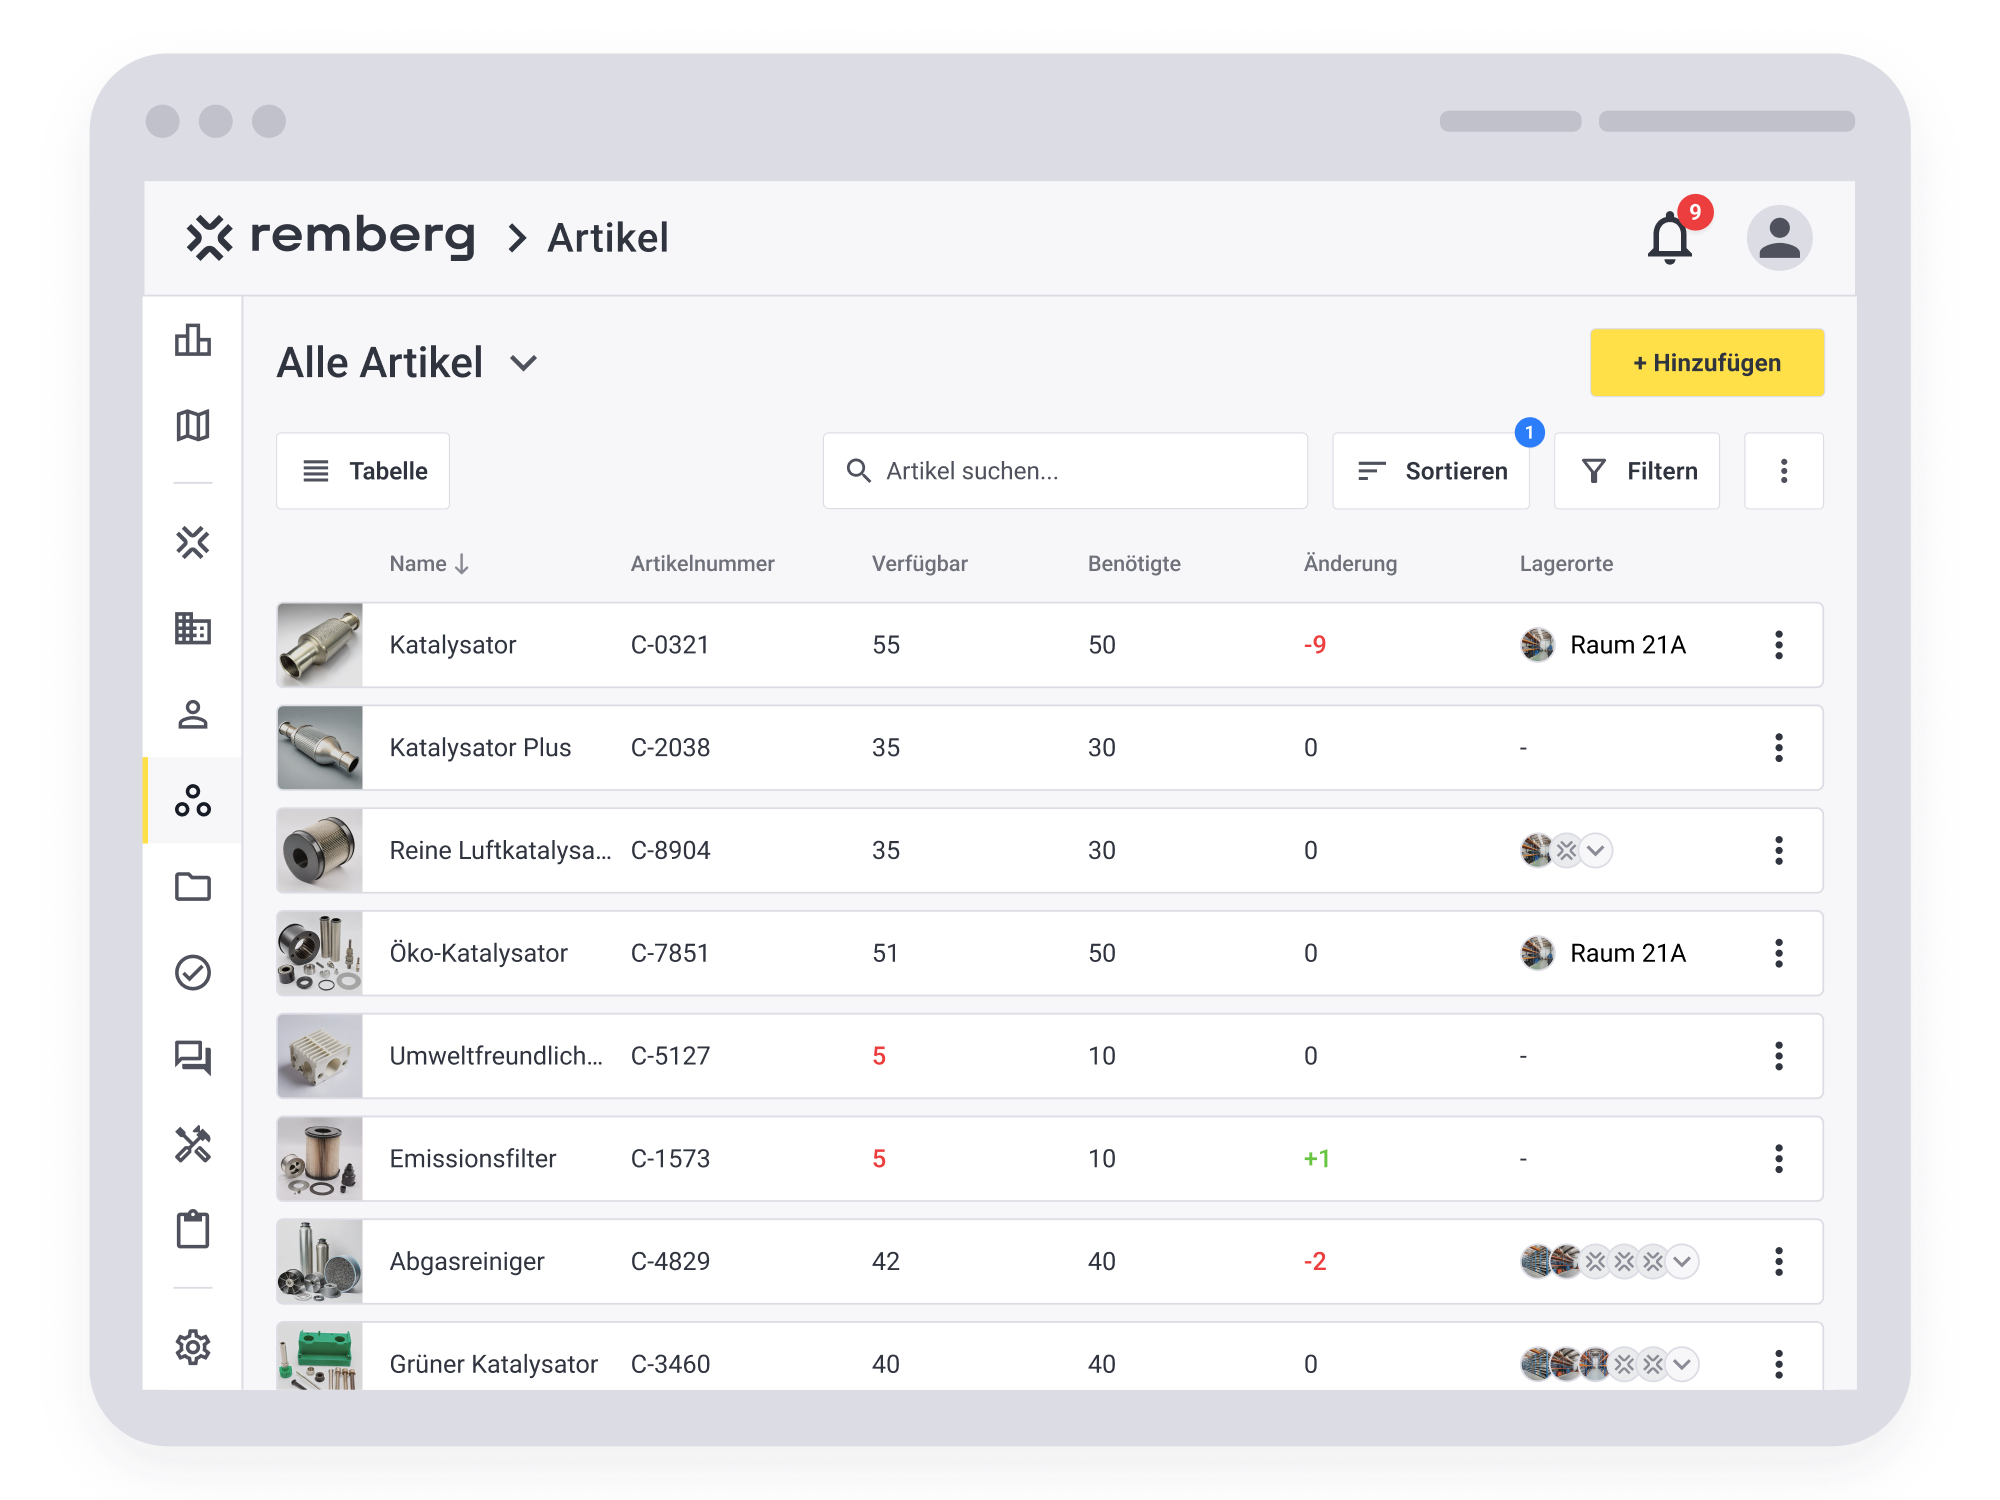Open the clipboard sidebar icon
The height and width of the screenshot is (1500, 2000).
(193, 1229)
